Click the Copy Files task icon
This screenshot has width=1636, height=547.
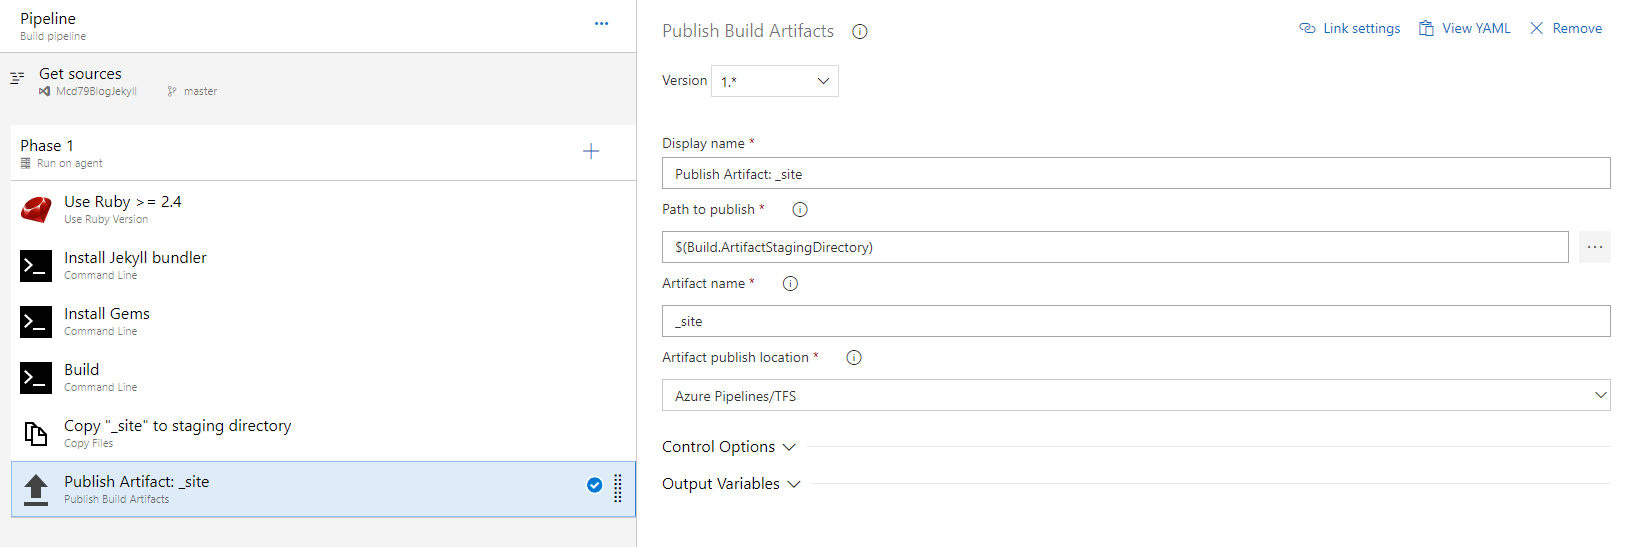pos(36,434)
